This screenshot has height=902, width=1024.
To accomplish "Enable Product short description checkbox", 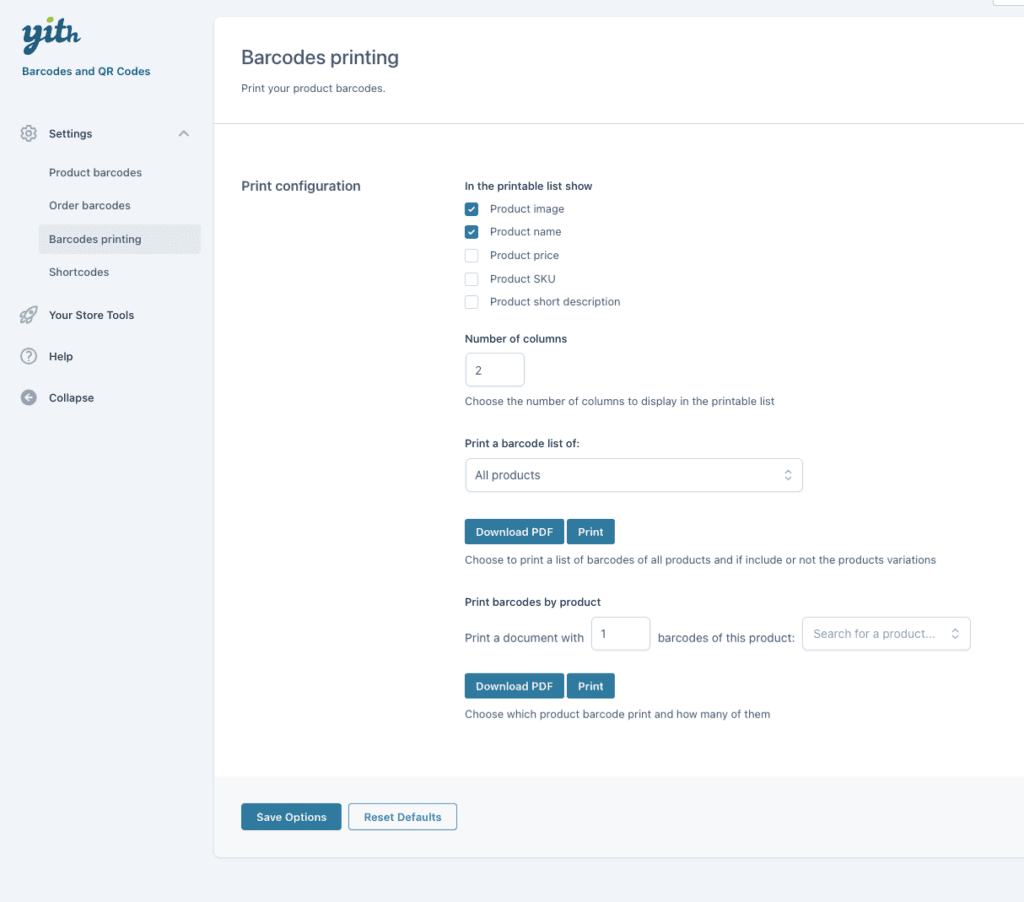I will [x=472, y=302].
